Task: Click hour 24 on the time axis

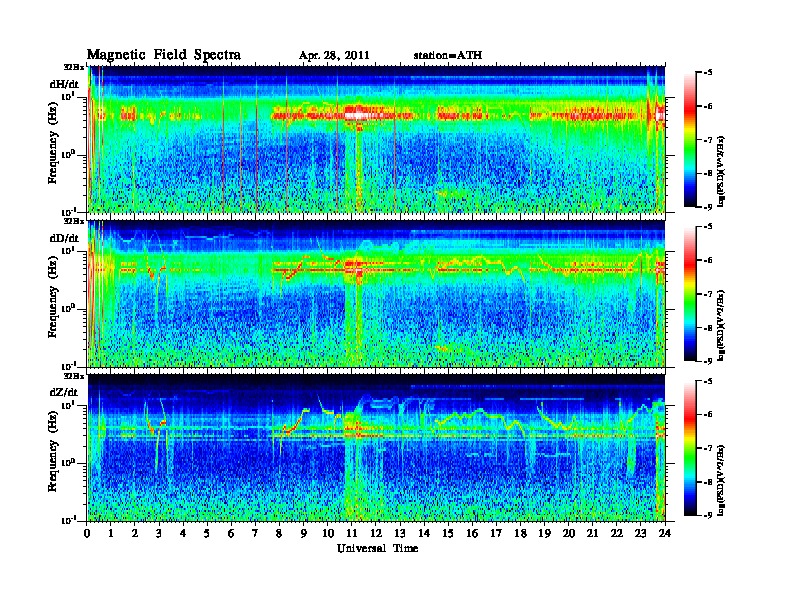Action: click(665, 533)
